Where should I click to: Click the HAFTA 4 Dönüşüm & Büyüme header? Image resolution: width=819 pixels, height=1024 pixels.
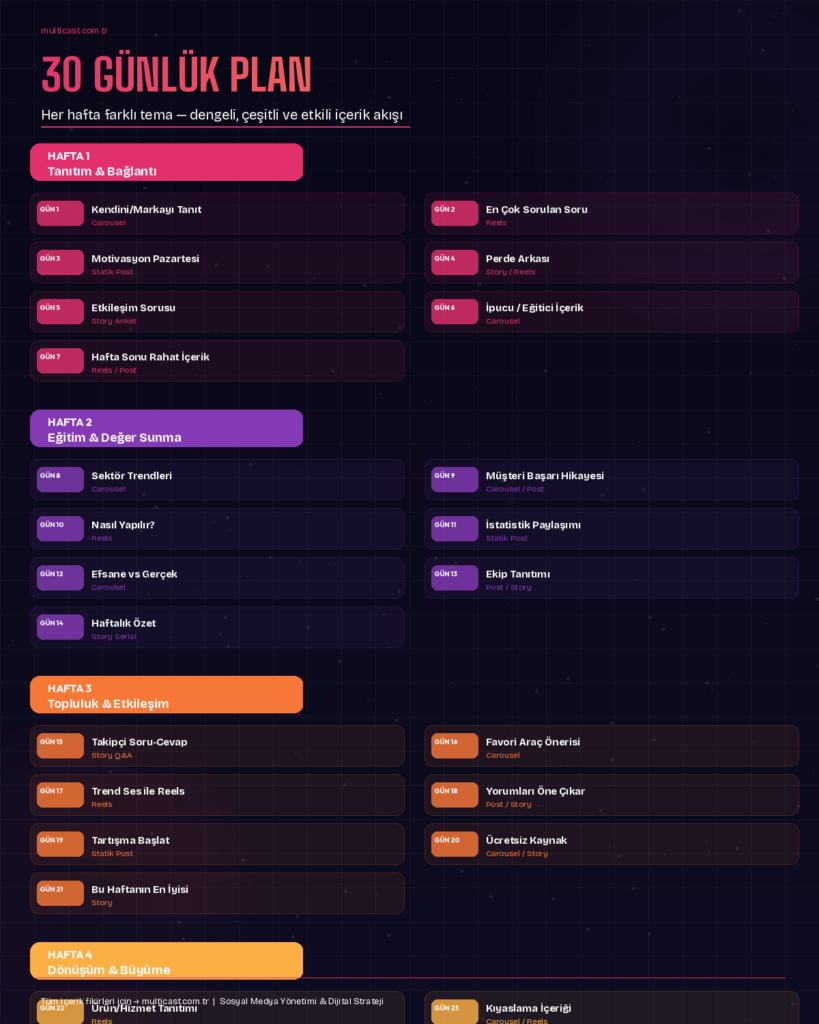(166, 960)
